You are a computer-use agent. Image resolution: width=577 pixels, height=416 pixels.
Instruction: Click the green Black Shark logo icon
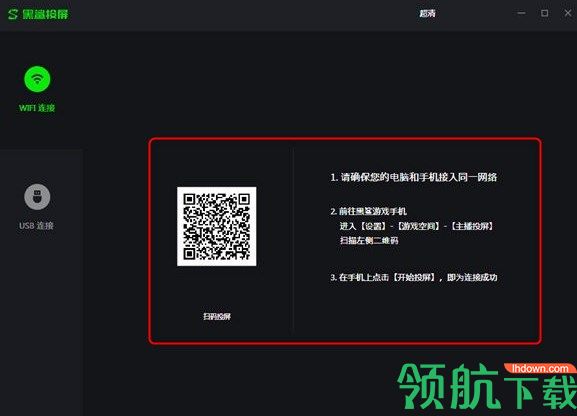click(x=13, y=14)
